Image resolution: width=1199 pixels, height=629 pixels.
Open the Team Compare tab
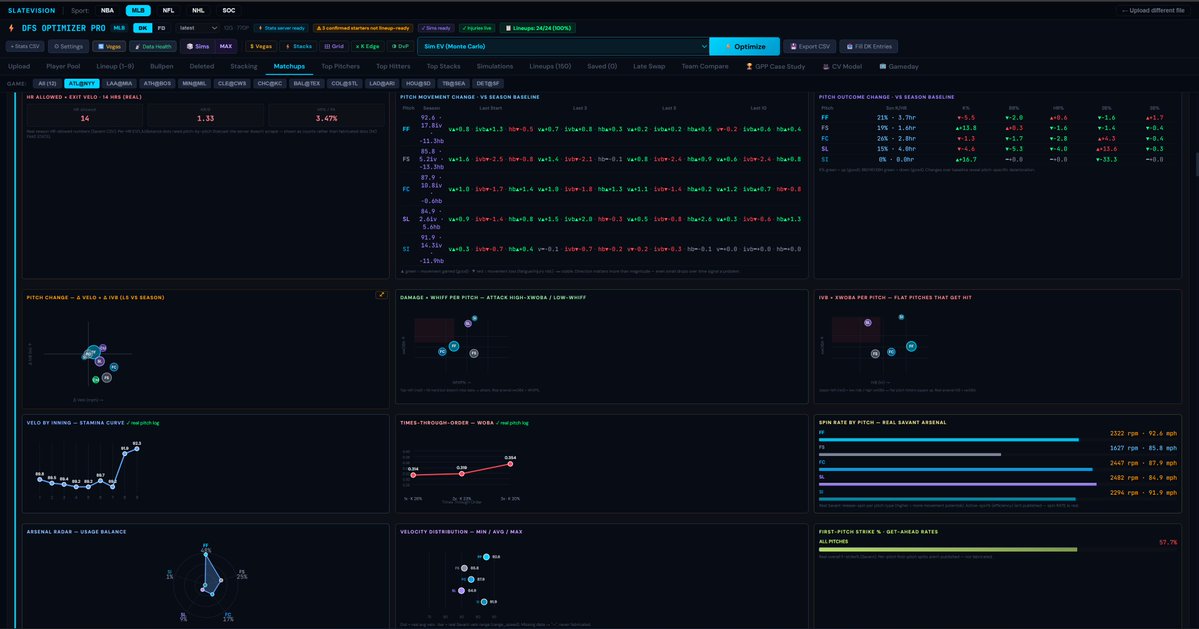point(705,66)
